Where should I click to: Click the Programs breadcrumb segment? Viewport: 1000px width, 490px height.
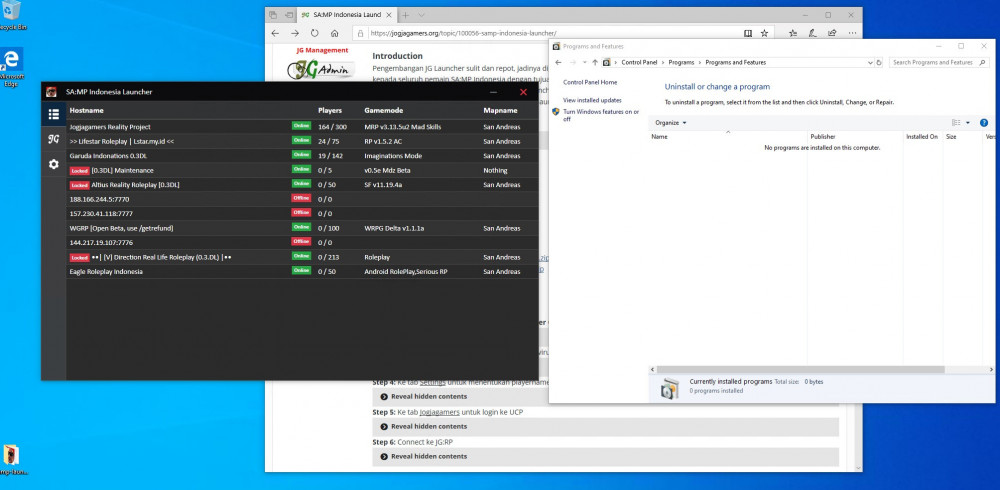(x=681, y=63)
